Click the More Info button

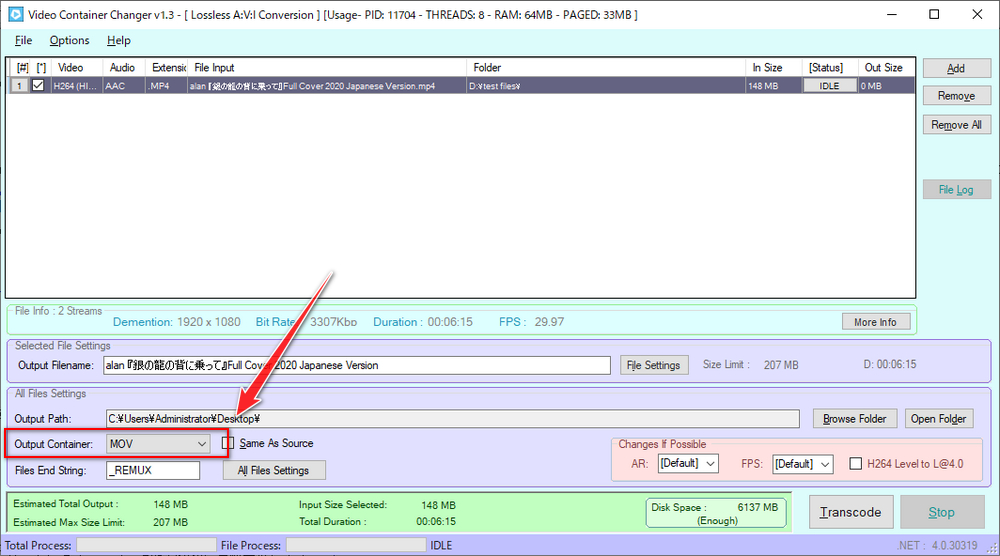[x=875, y=322]
